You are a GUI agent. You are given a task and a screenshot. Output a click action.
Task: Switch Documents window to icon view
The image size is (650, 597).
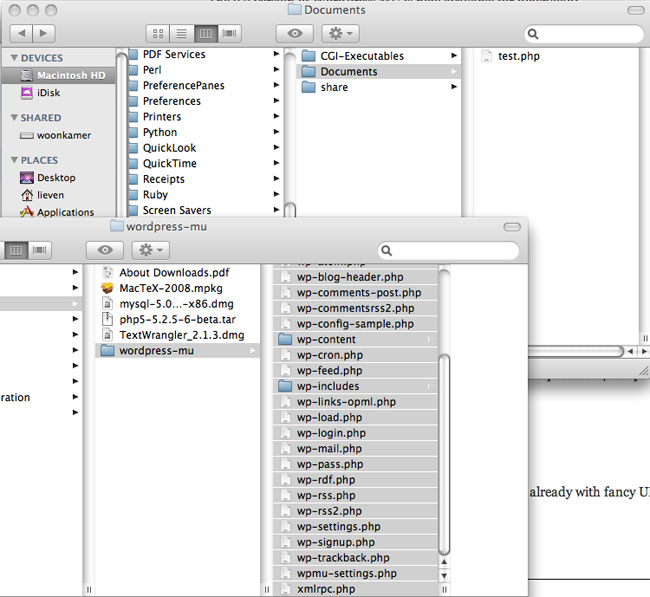pos(158,33)
